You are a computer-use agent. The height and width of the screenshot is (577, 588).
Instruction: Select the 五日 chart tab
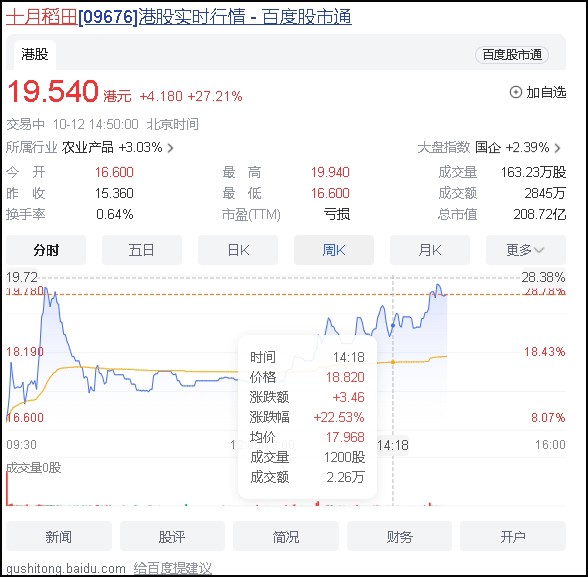[142, 250]
